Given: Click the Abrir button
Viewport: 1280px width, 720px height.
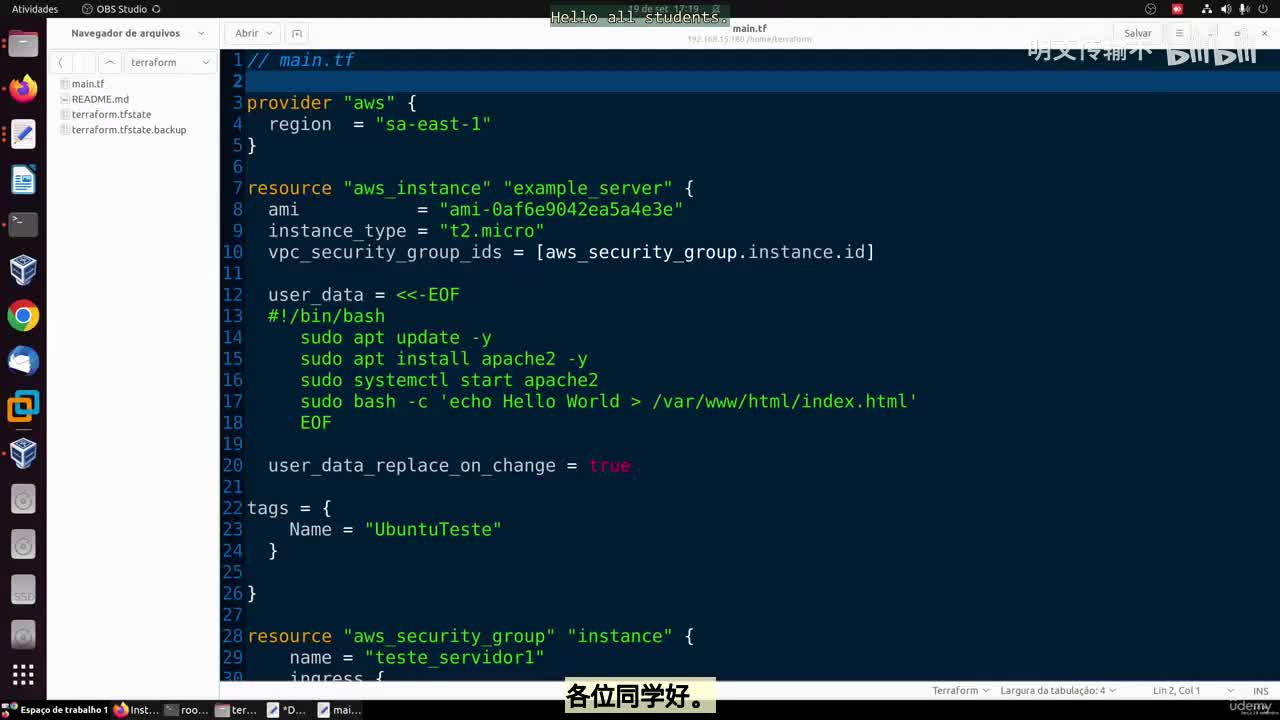Looking at the screenshot, I should (246, 33).
